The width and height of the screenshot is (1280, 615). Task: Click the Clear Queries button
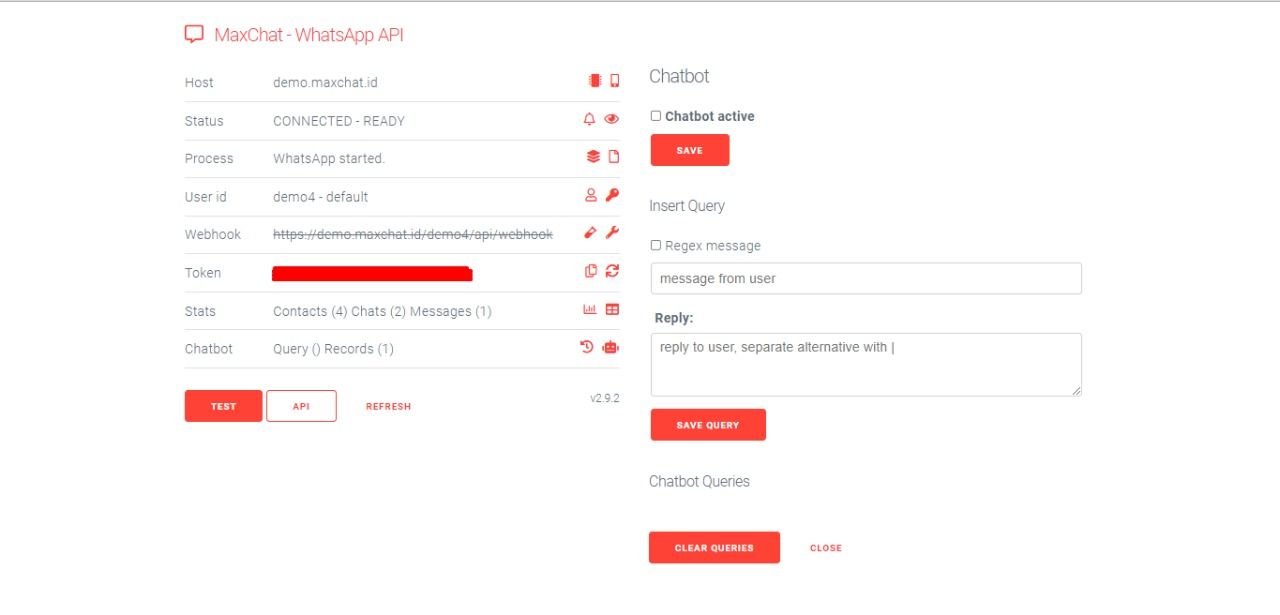point(714,548)
